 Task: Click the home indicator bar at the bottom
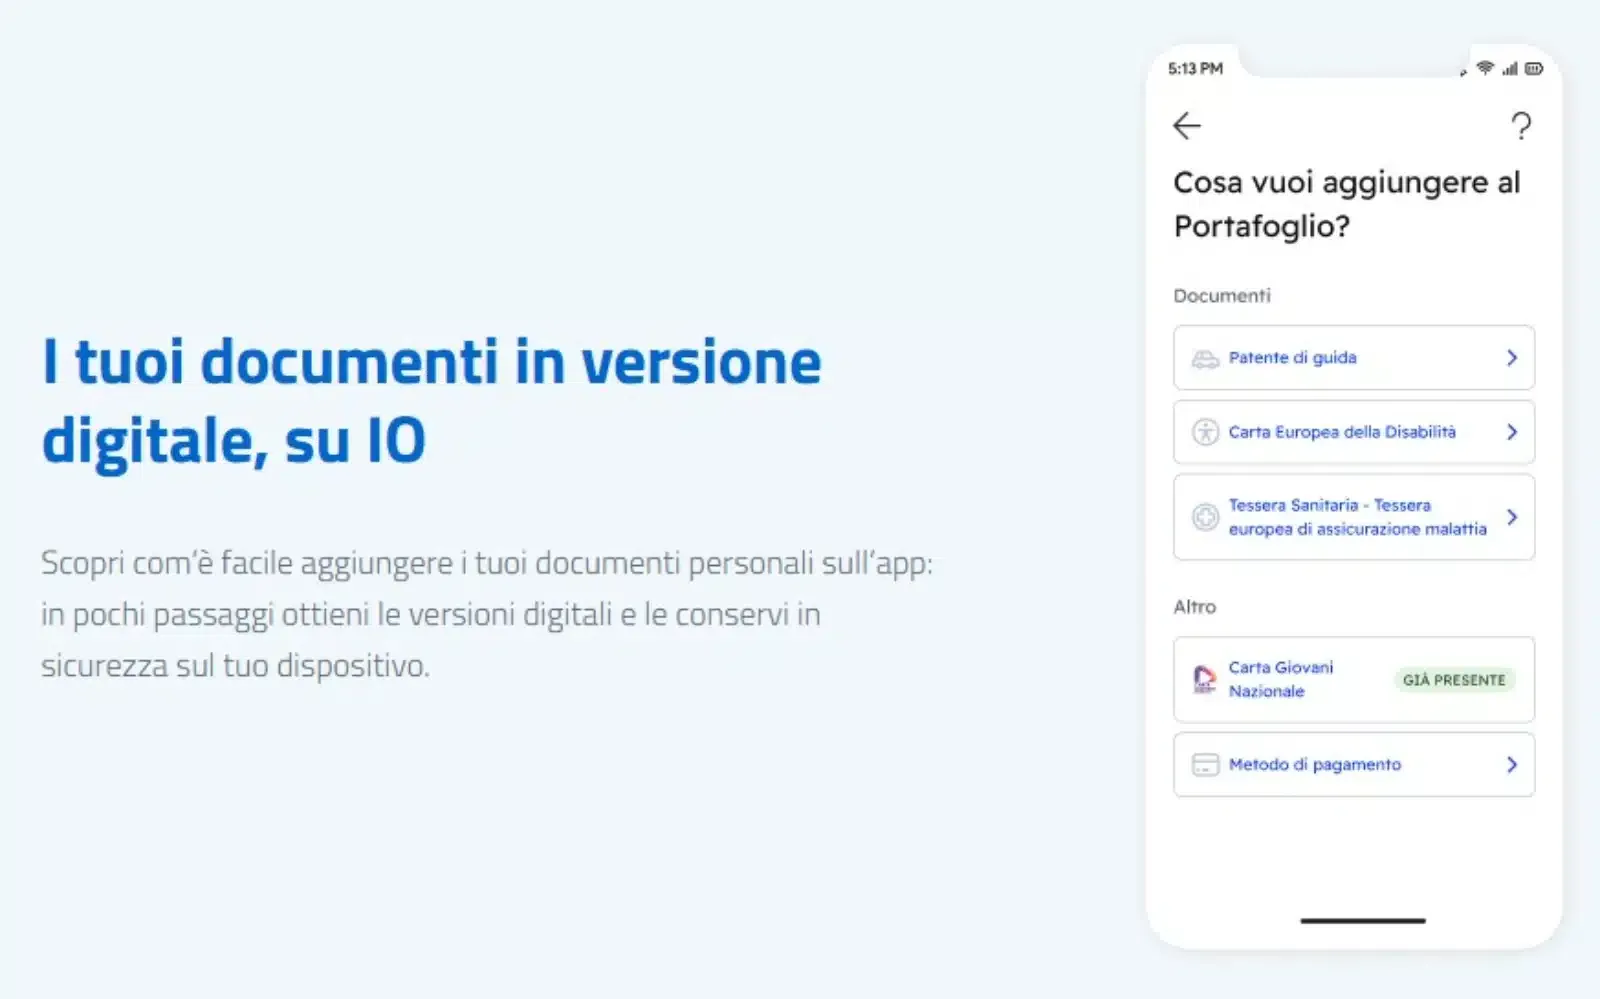1361,920
